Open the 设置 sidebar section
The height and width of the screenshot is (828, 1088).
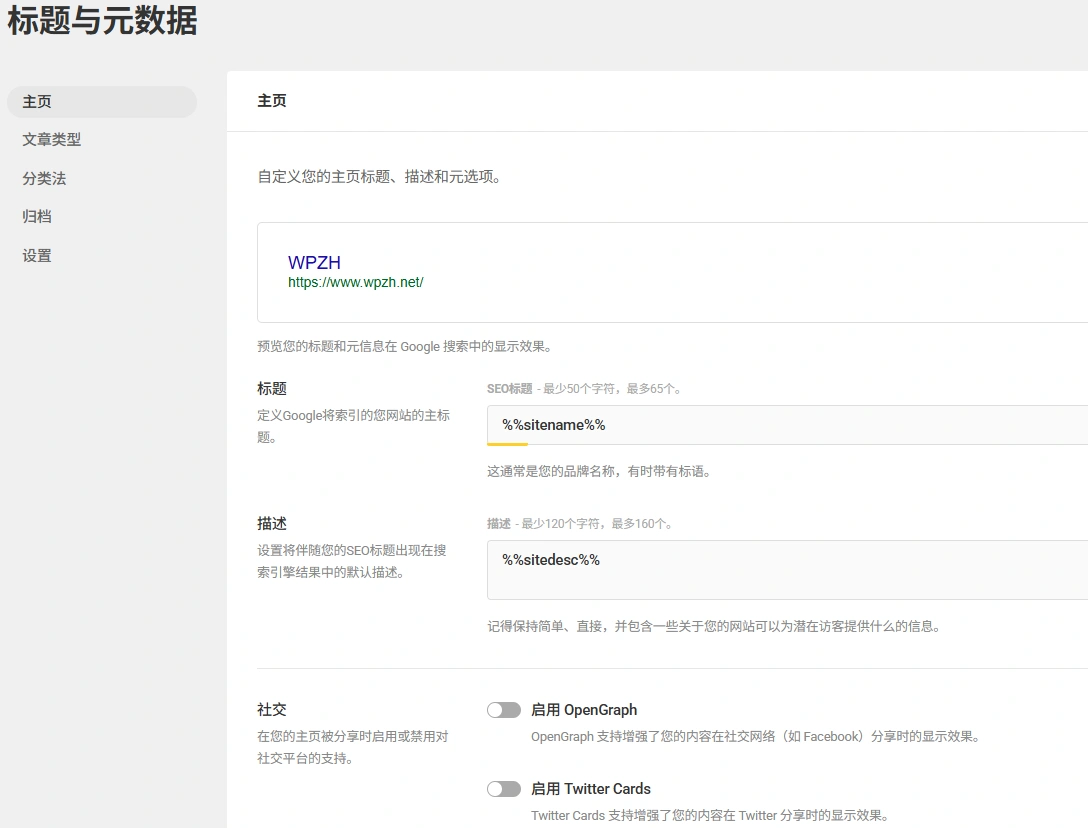click(x=36, y=255)
